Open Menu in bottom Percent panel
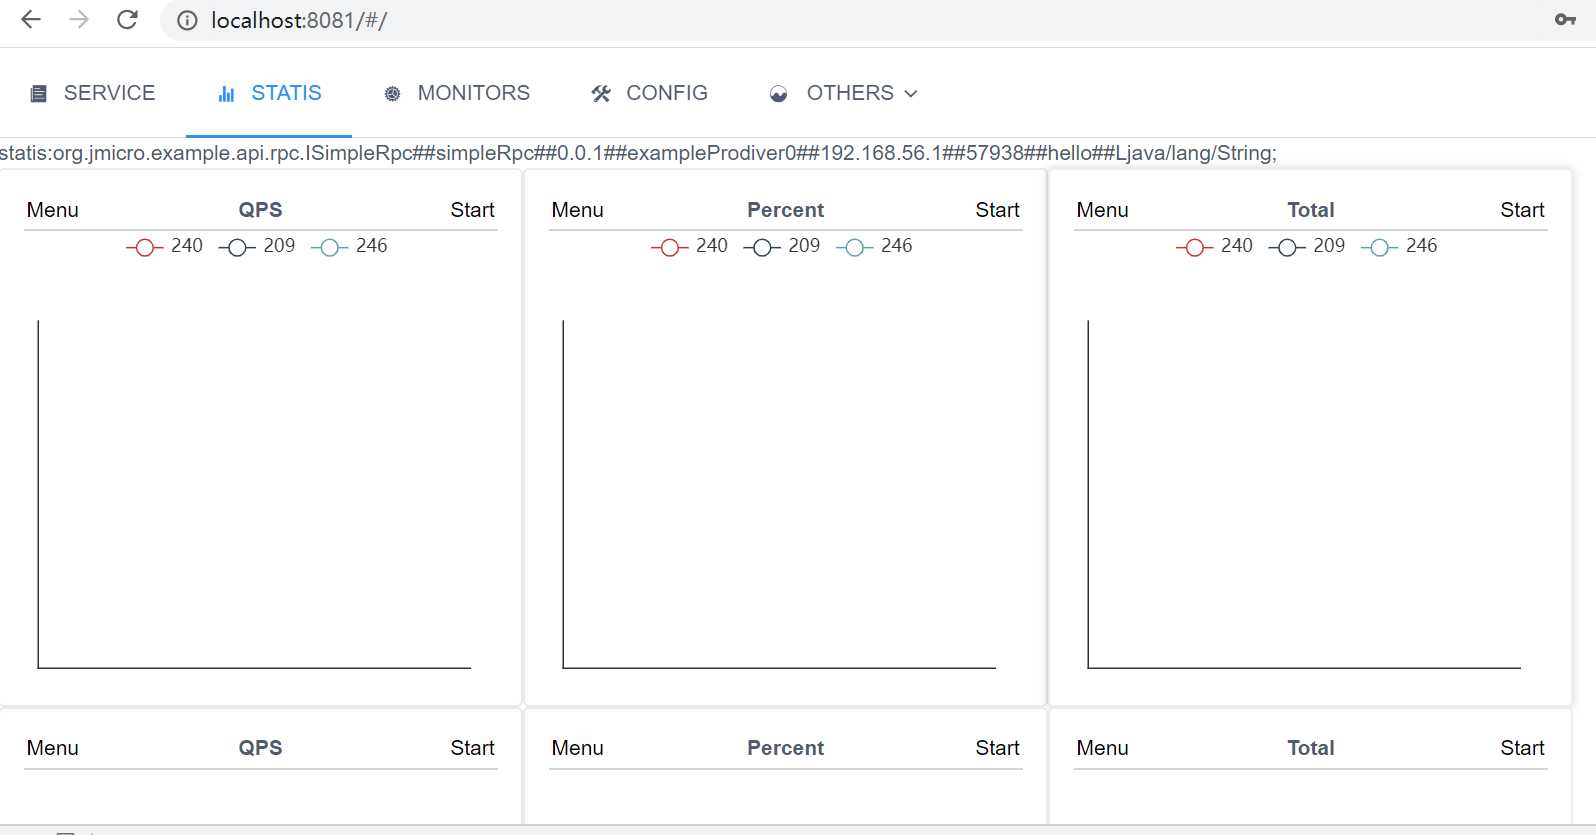 pos(578,748)
